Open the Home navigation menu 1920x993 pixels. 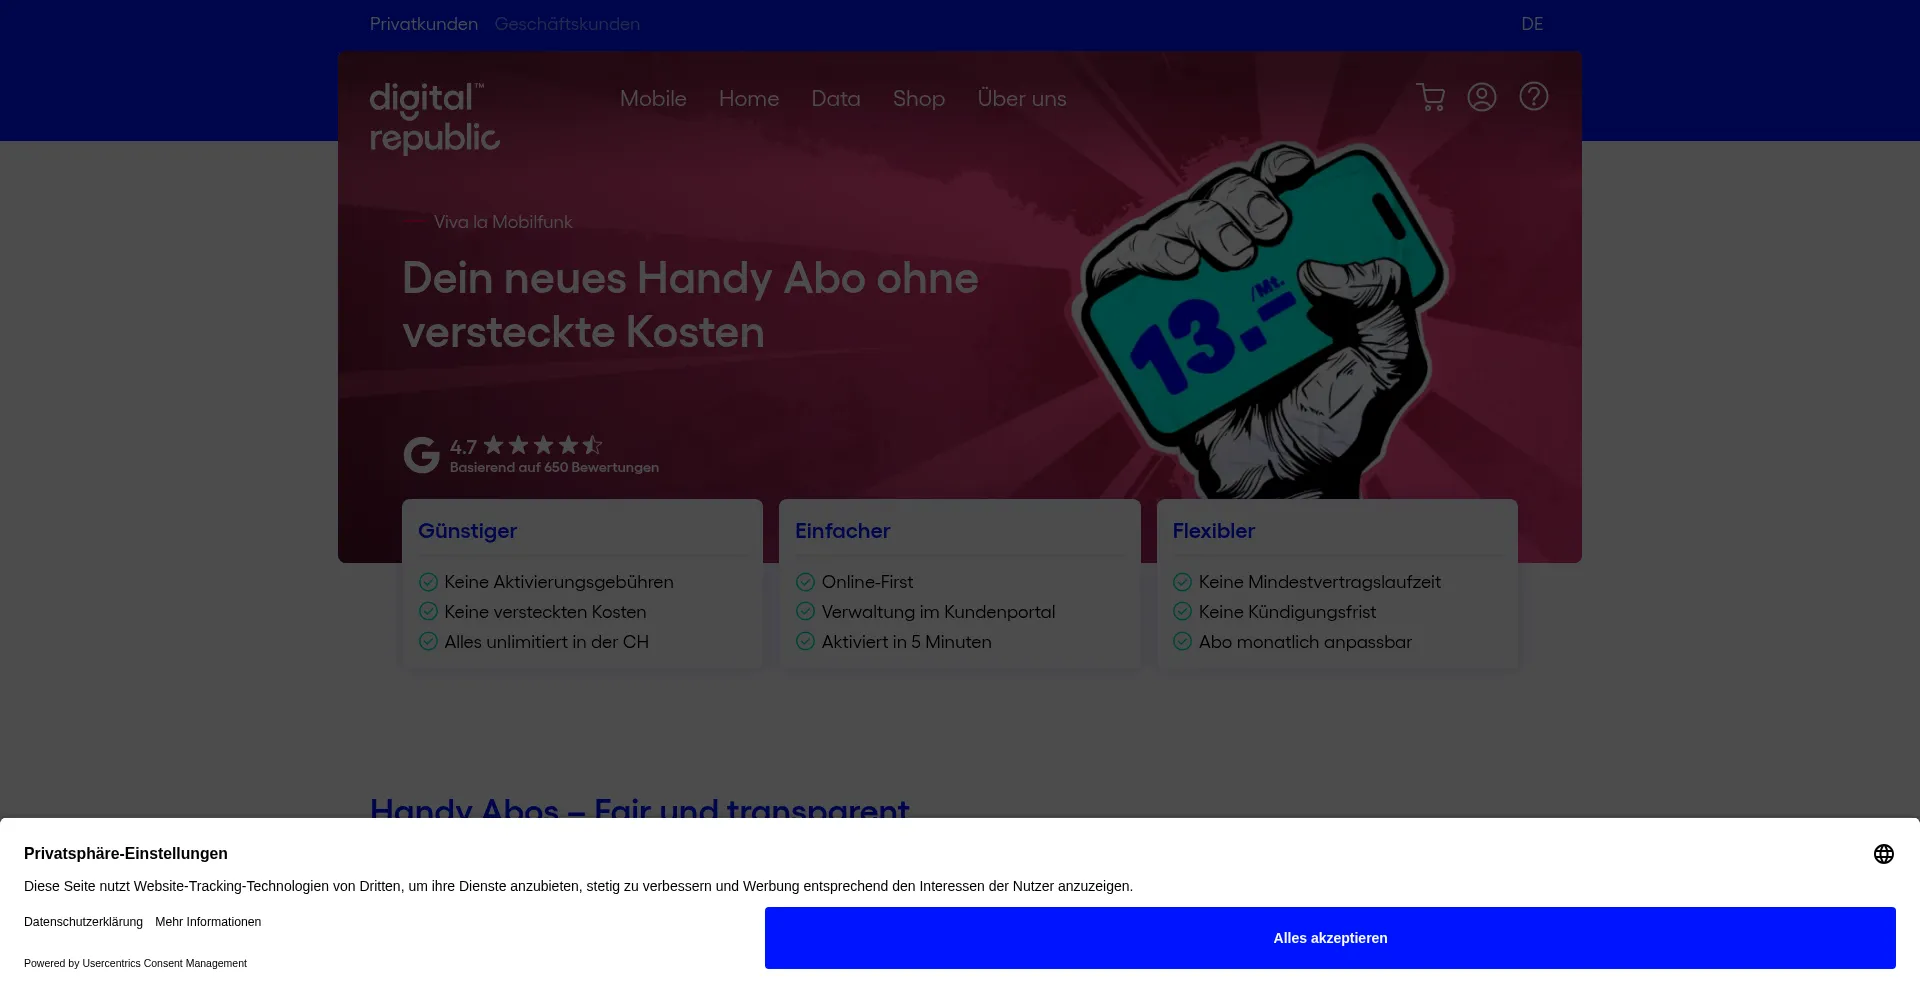tap(748, 99)
